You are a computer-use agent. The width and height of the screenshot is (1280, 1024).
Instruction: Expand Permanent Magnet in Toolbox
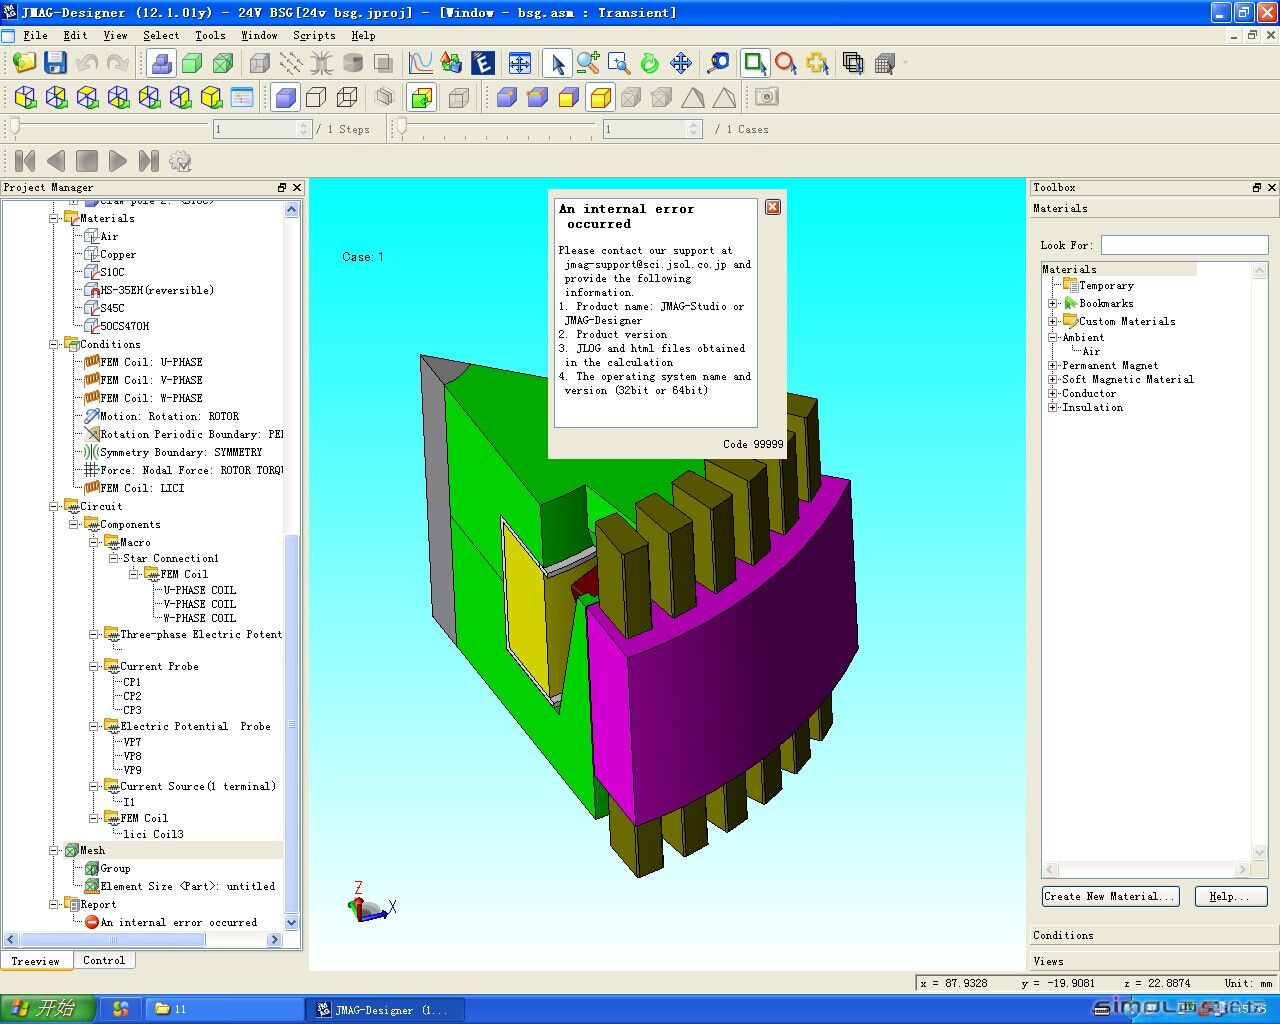click(1052, 365)
